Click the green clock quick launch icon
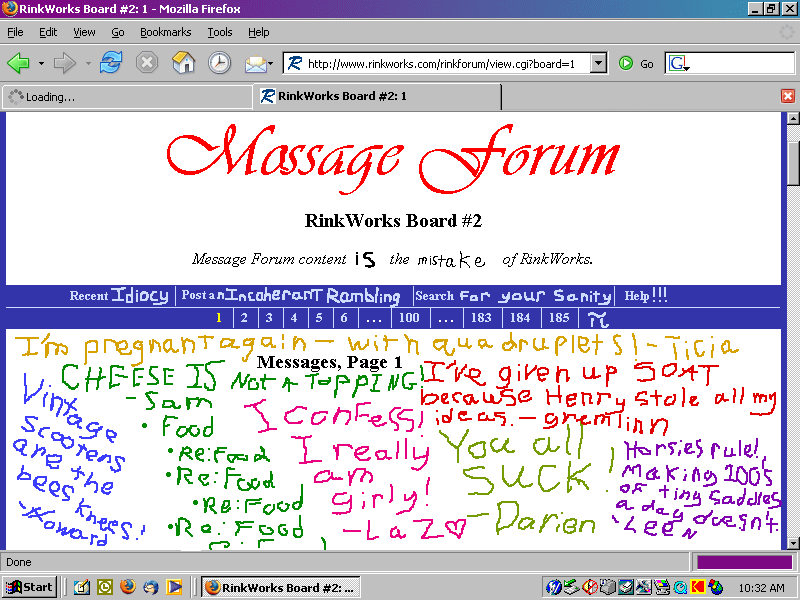The image size is (800, 600). click(x=105, y=587)
